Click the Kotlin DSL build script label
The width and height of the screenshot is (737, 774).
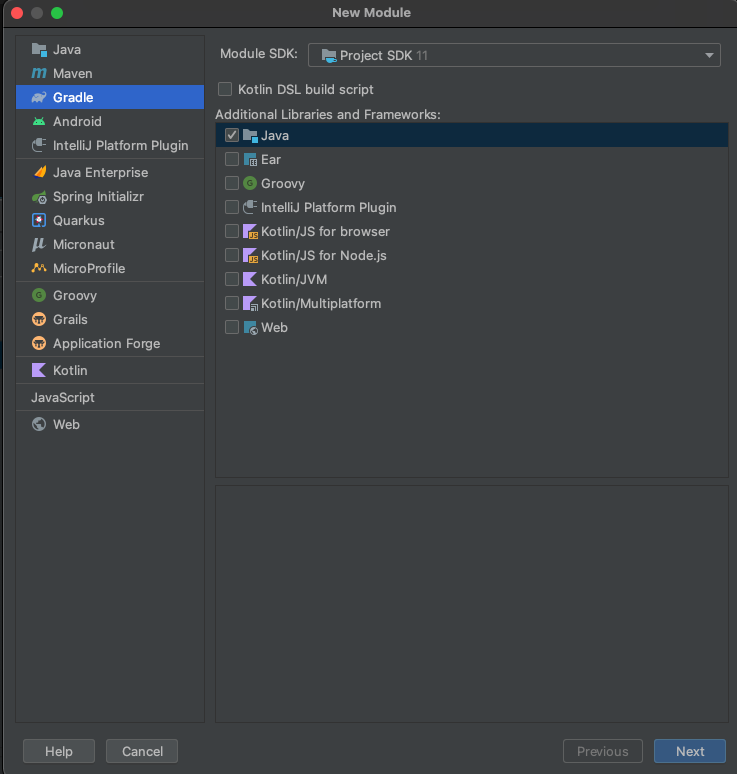306,89
